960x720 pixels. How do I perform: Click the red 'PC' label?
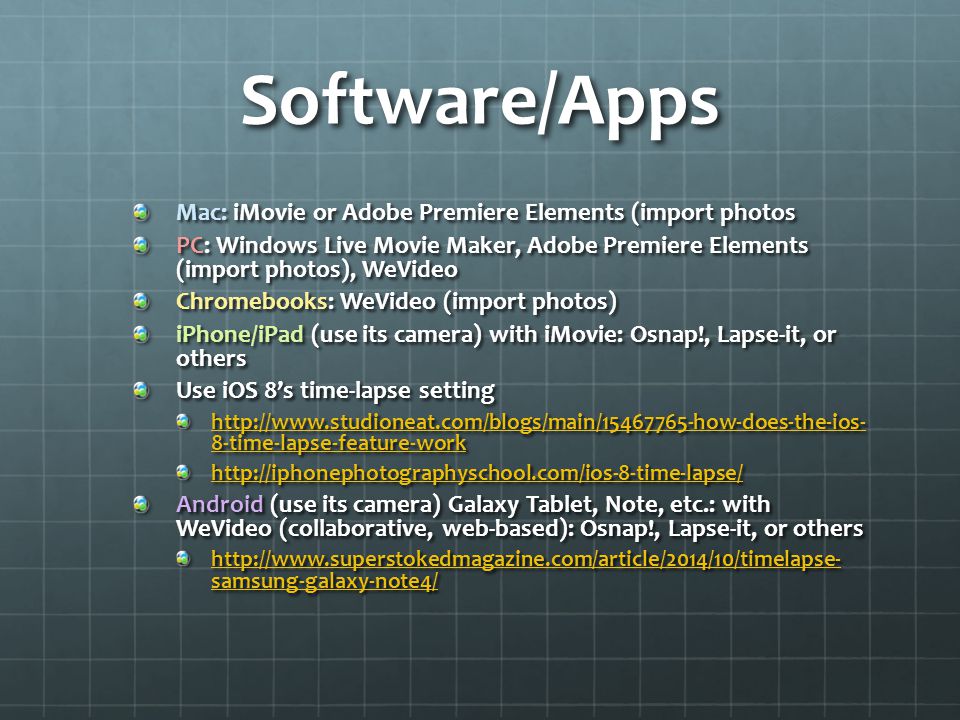(x=189, y=245)
